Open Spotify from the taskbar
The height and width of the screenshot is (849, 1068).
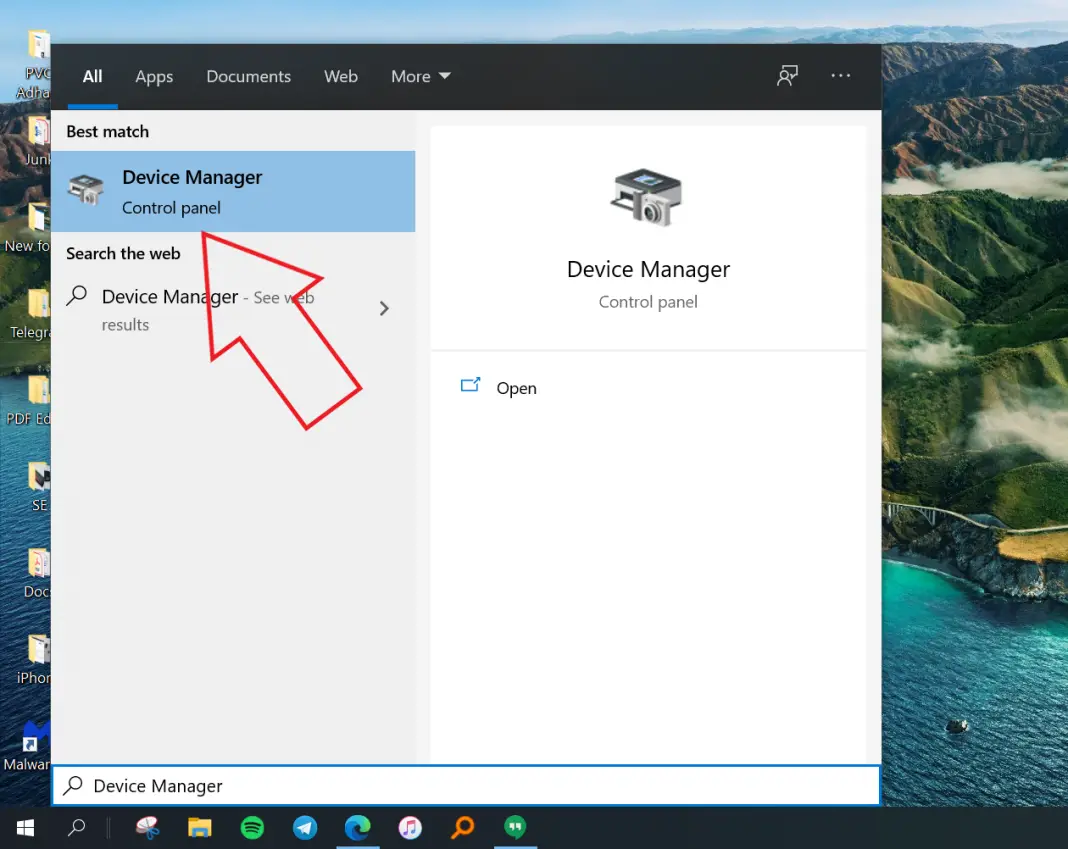point(252,828)
